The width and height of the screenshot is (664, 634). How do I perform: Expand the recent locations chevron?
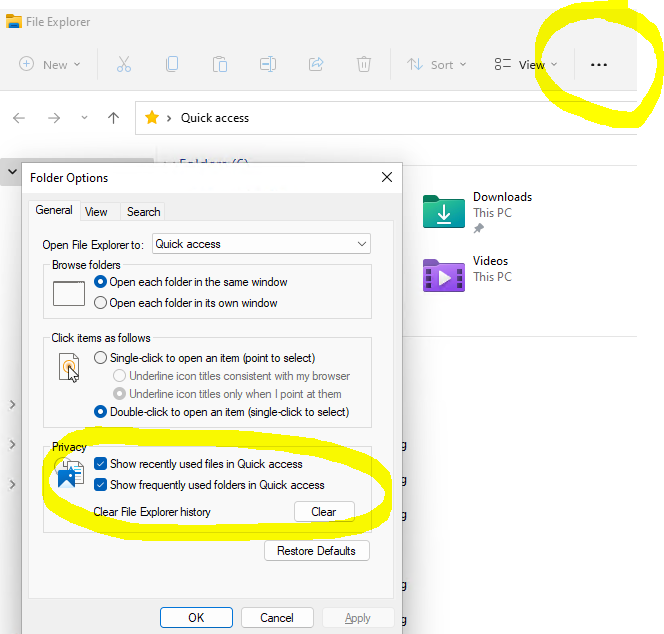click(x=84, y=118)
